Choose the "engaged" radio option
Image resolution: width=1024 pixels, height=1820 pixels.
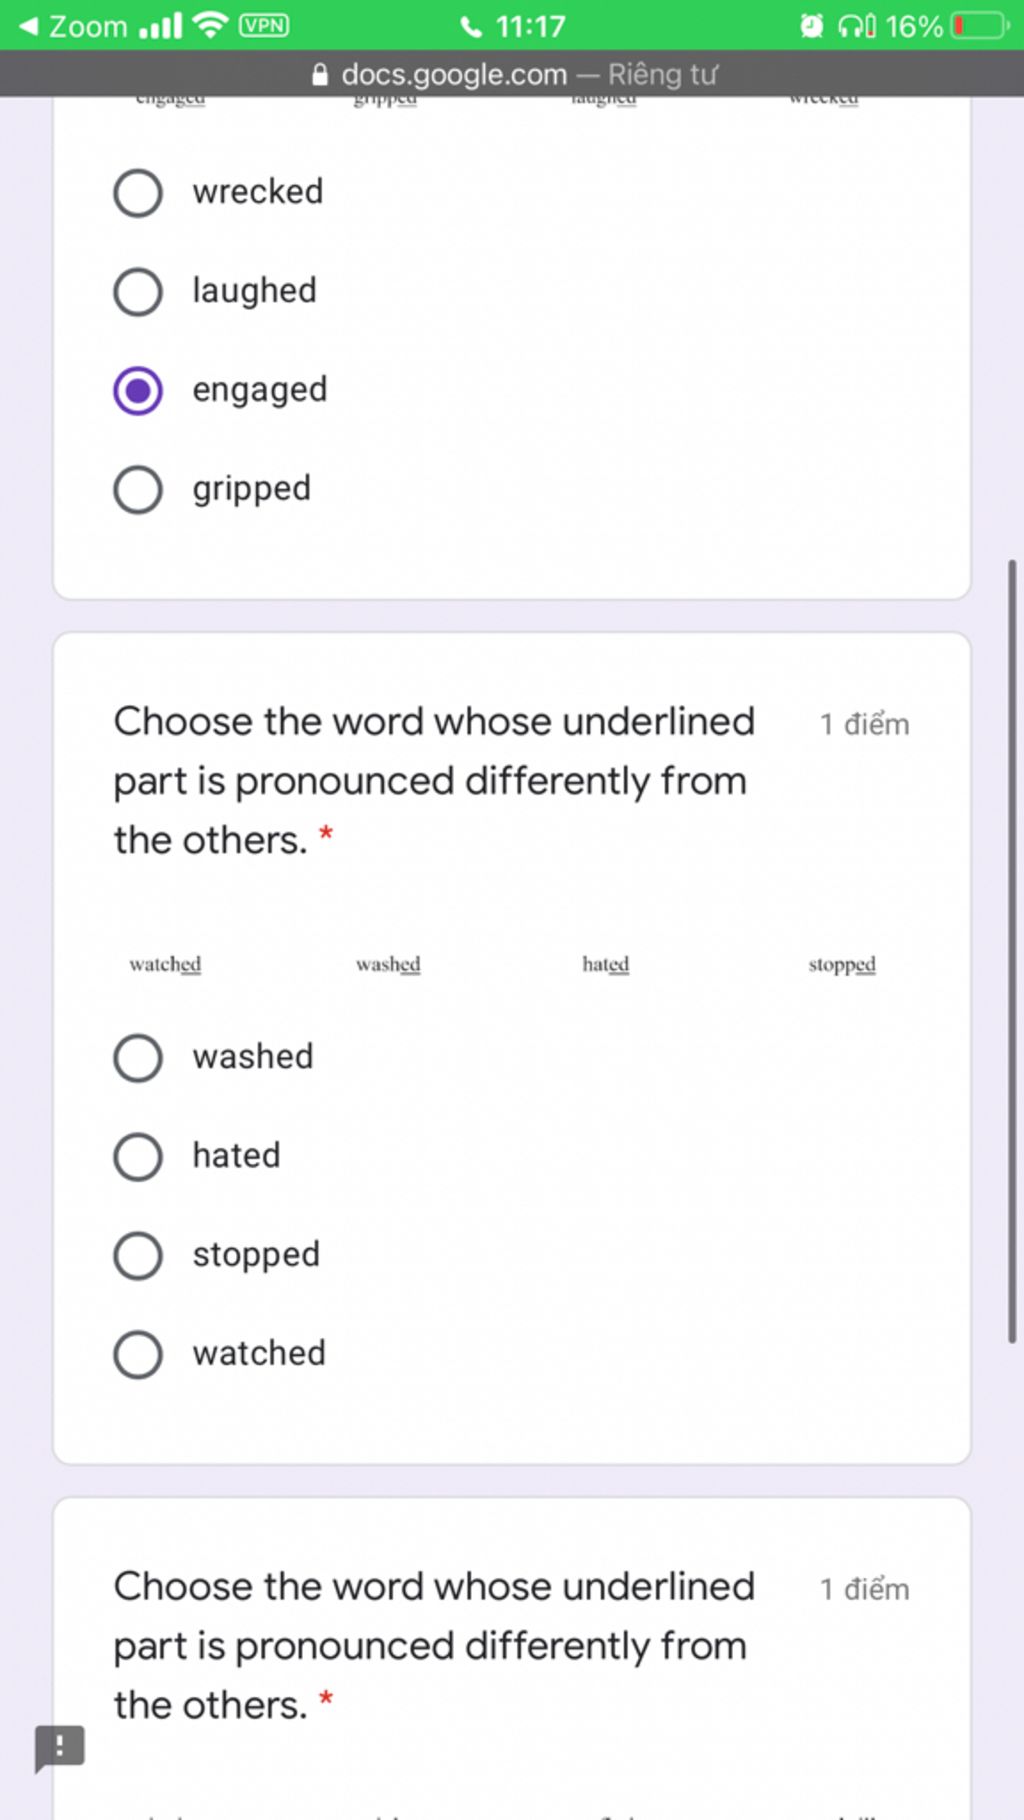(x=138, y=391)
